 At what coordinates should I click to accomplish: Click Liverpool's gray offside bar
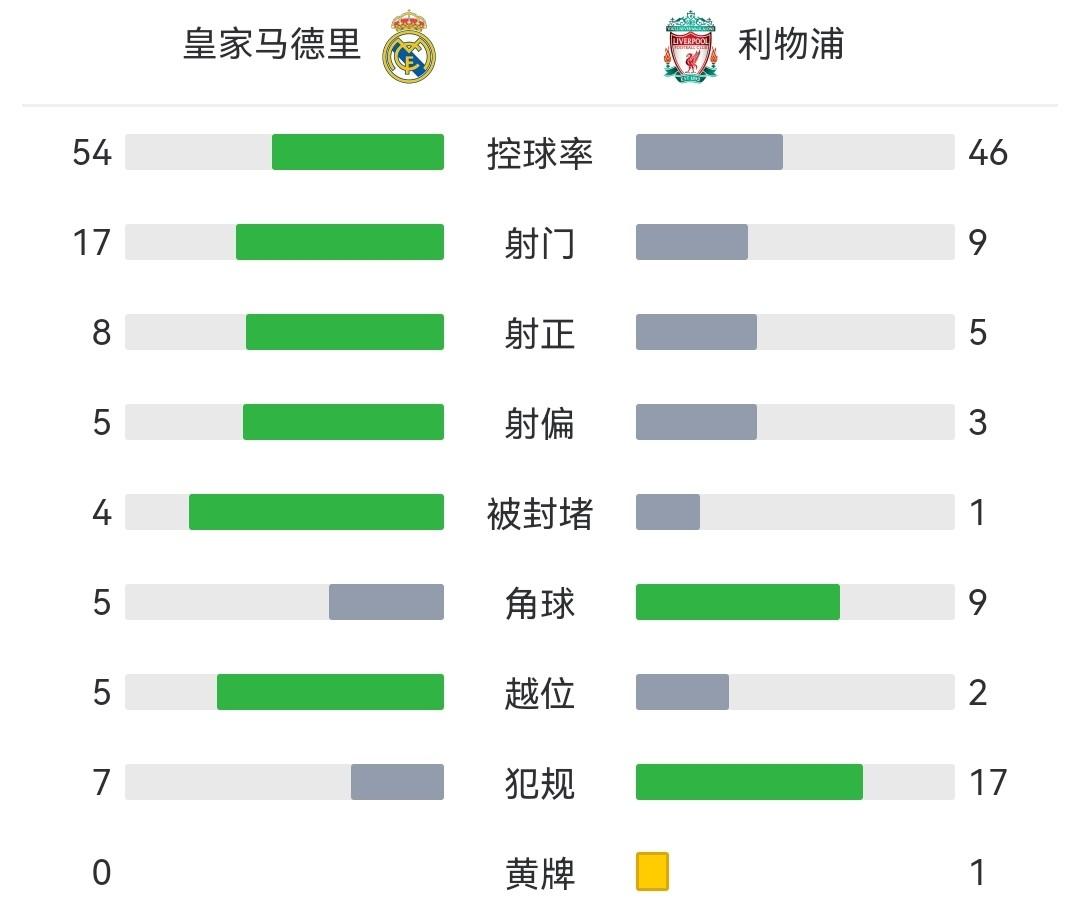(682, 692)
